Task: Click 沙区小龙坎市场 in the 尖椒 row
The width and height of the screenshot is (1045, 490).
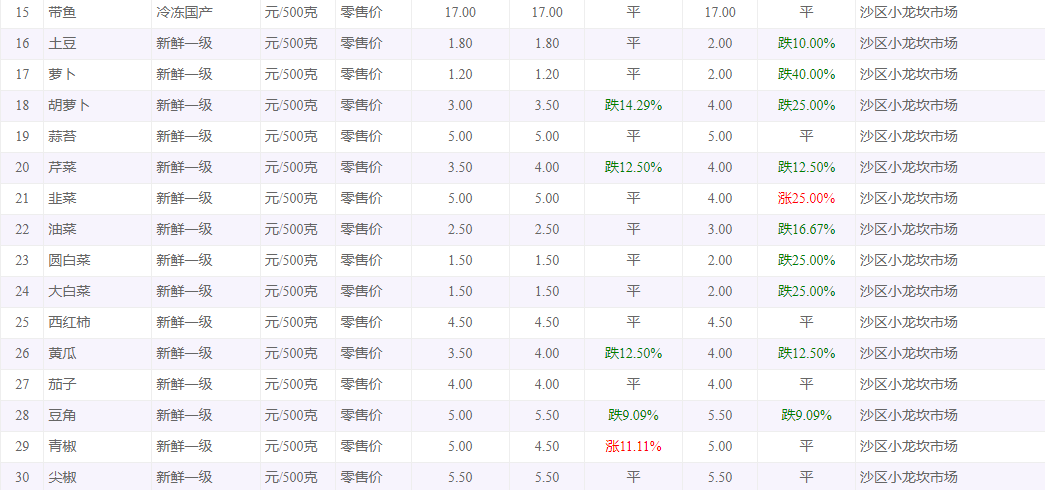Action: pos(908,478)
